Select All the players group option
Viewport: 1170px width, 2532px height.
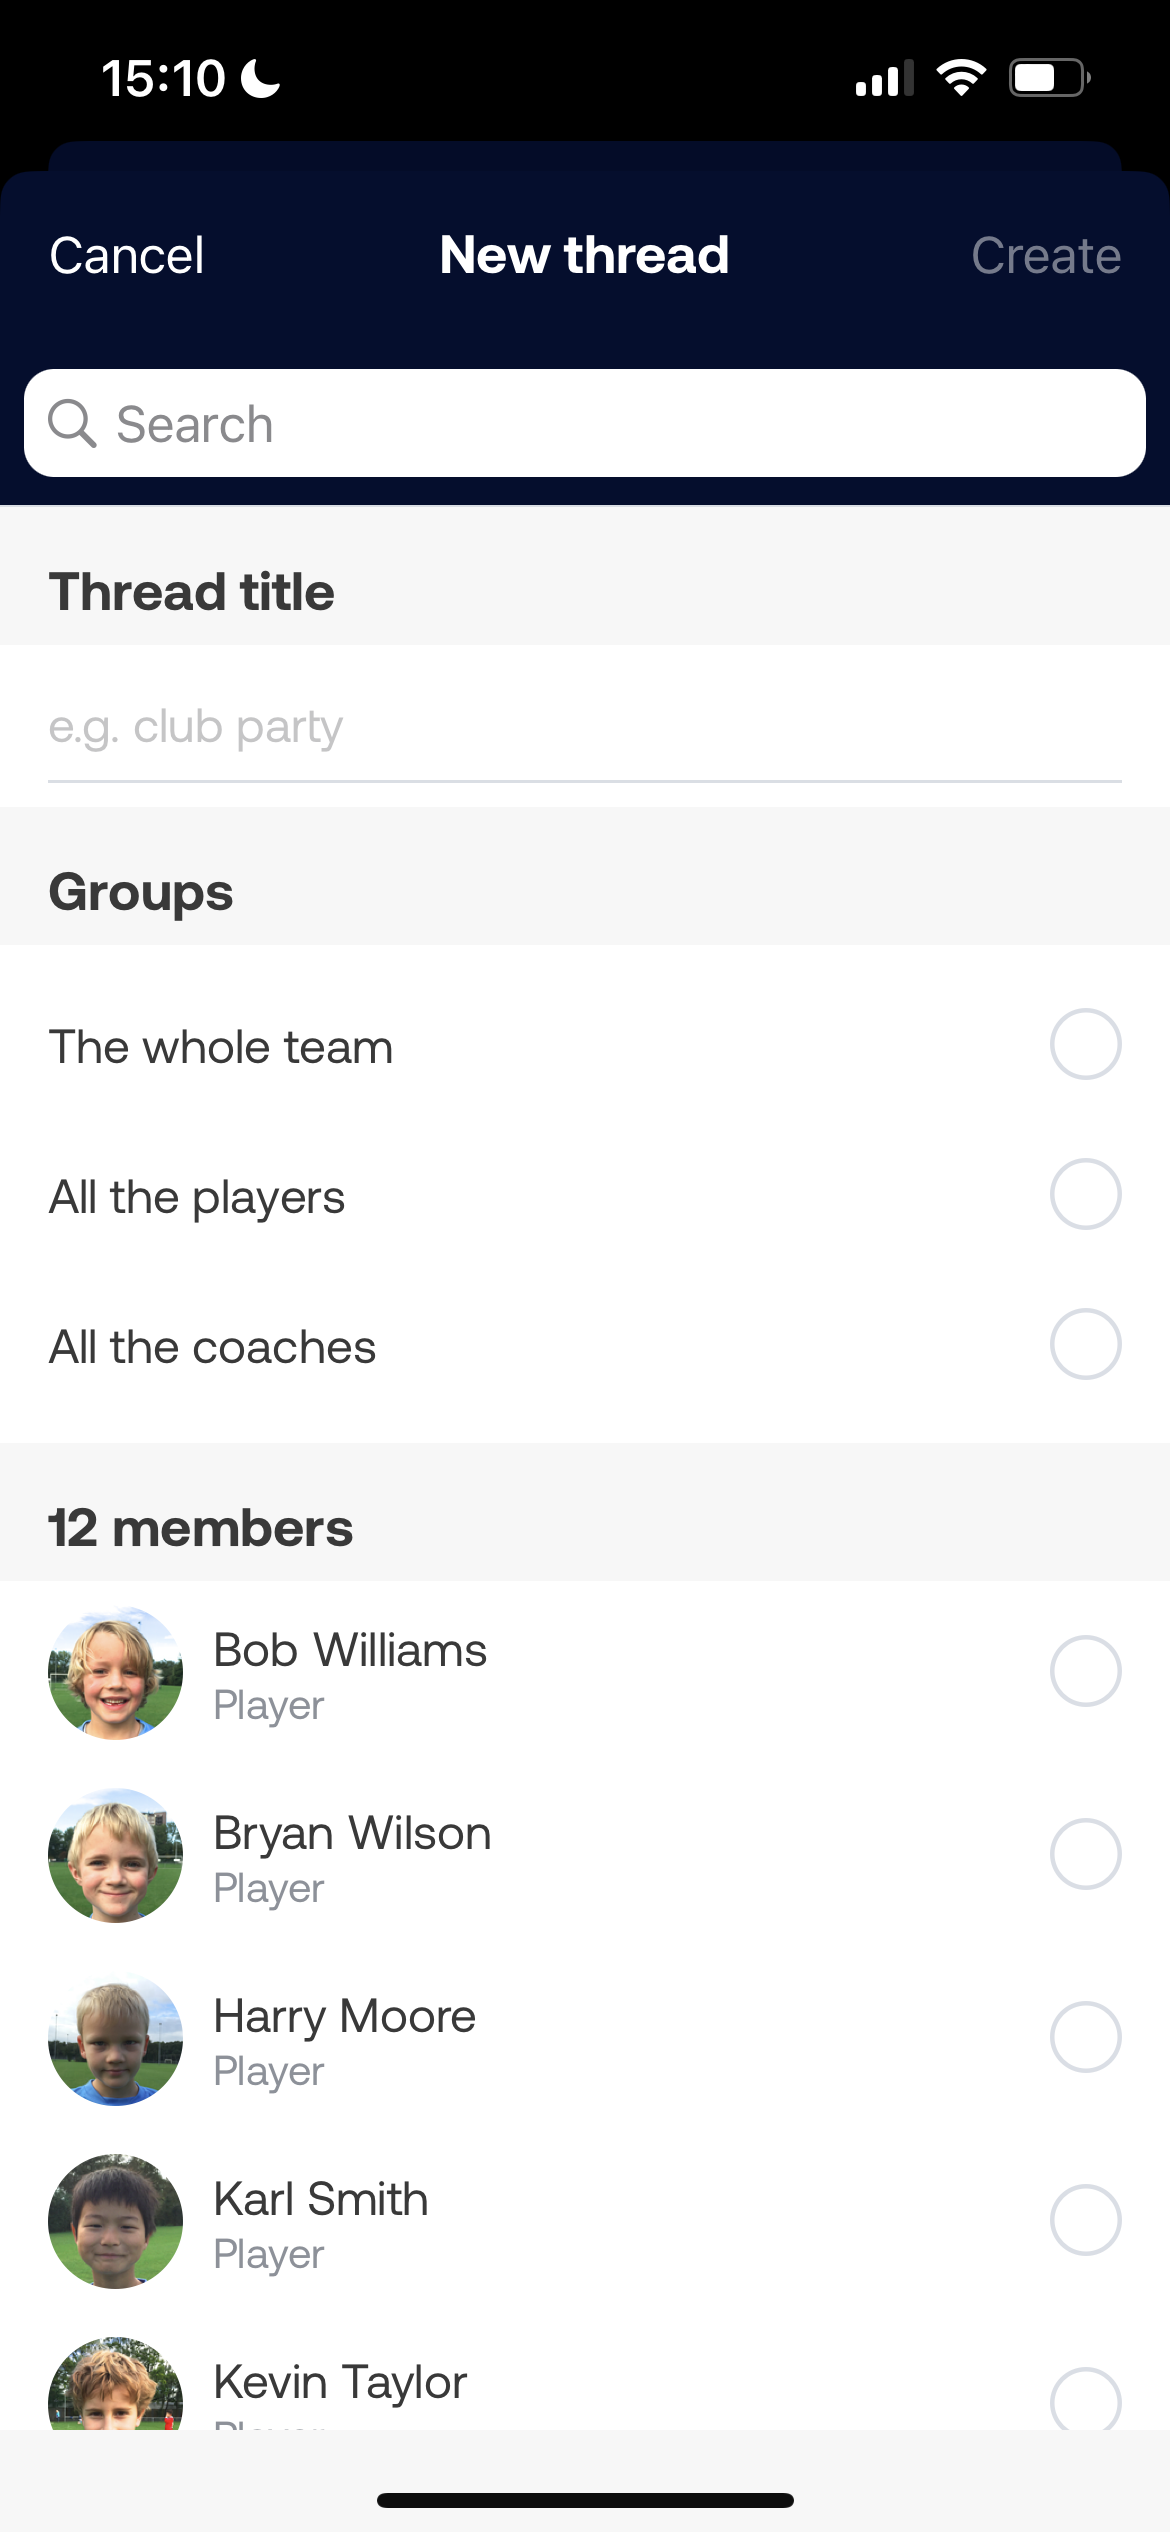pyautogui.click(x=1085, y=1194)
